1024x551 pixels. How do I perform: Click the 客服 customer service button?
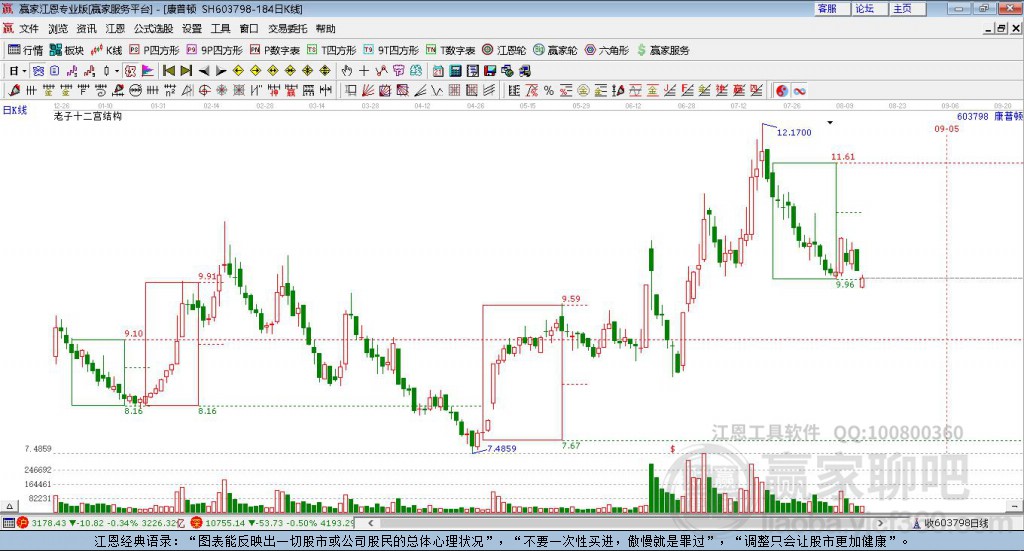click(831, 8)
